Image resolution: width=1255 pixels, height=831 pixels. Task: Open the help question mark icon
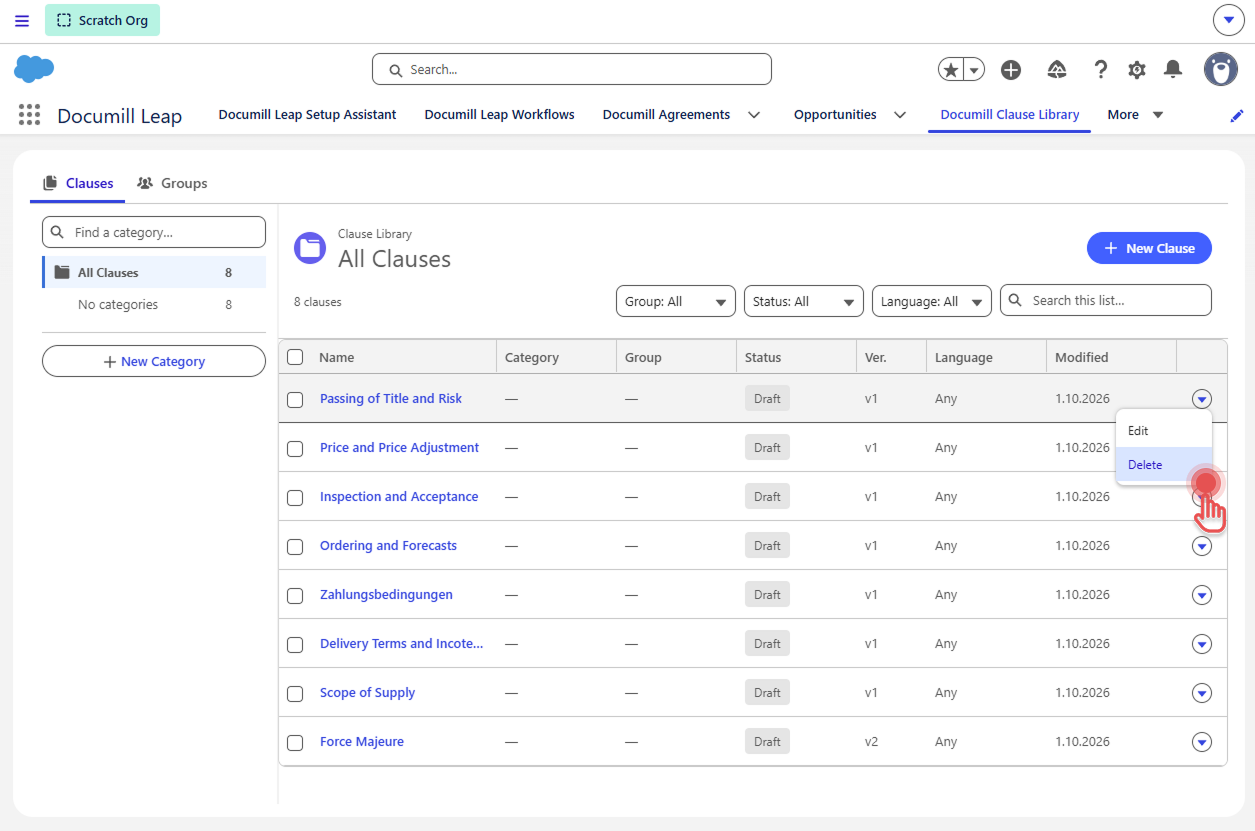[x=1101, y=69]
